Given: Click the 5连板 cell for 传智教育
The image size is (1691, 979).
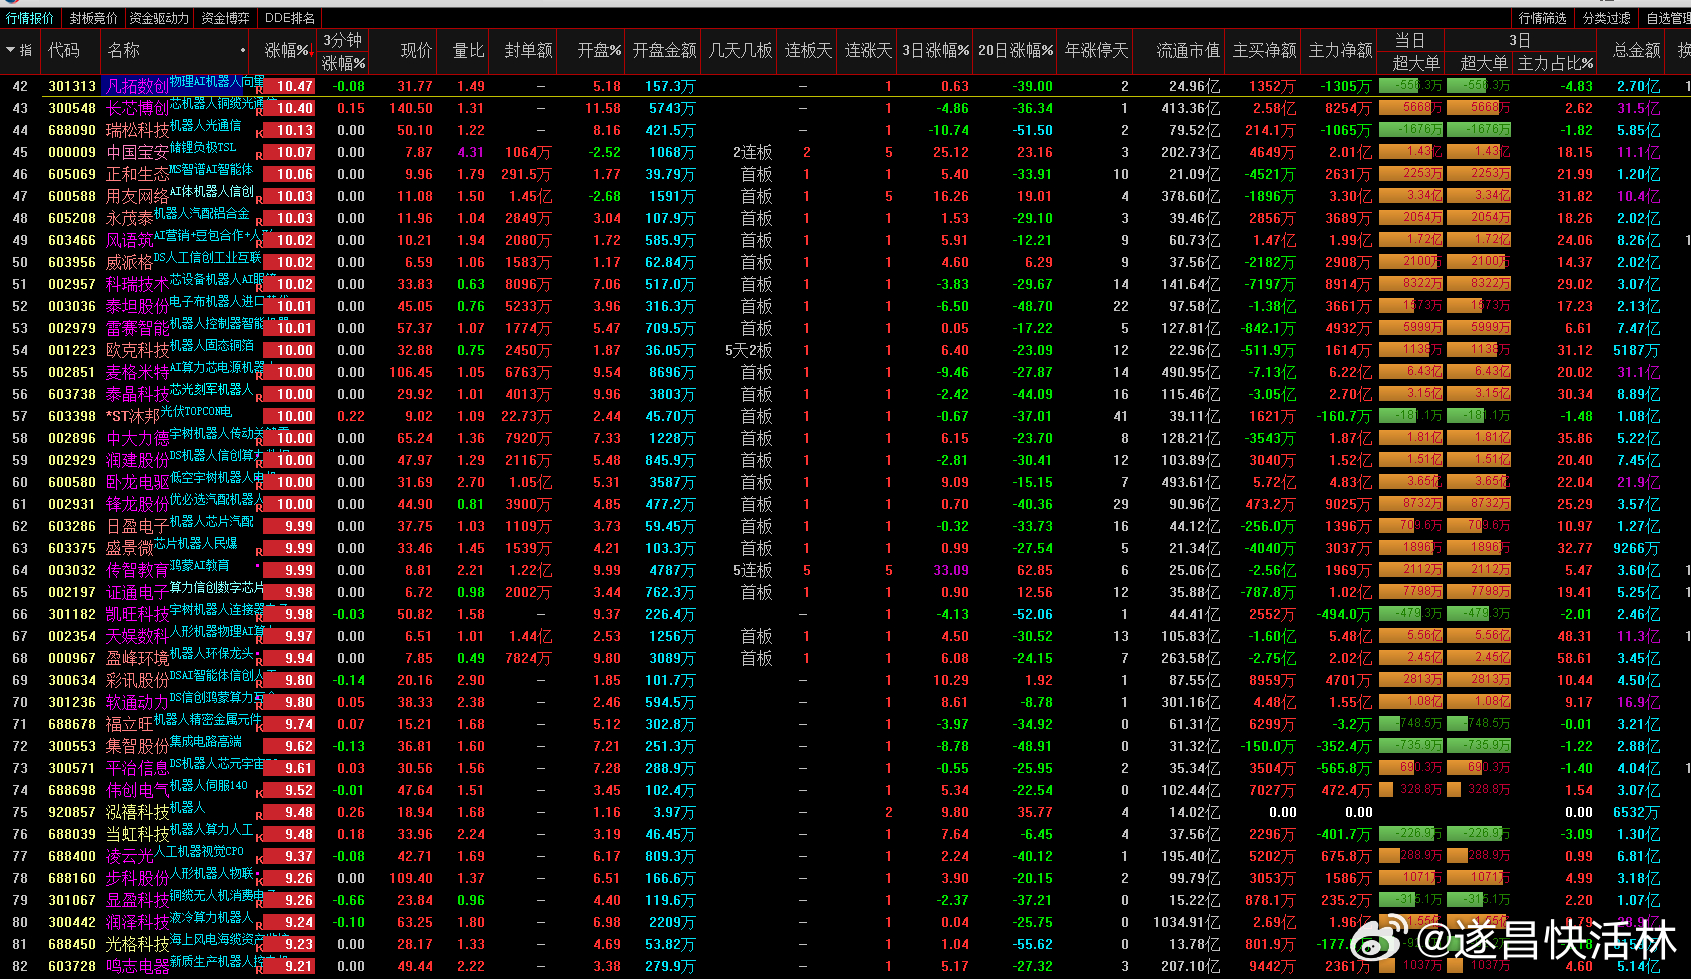Looking at the screenshot, I should point(752,570).
